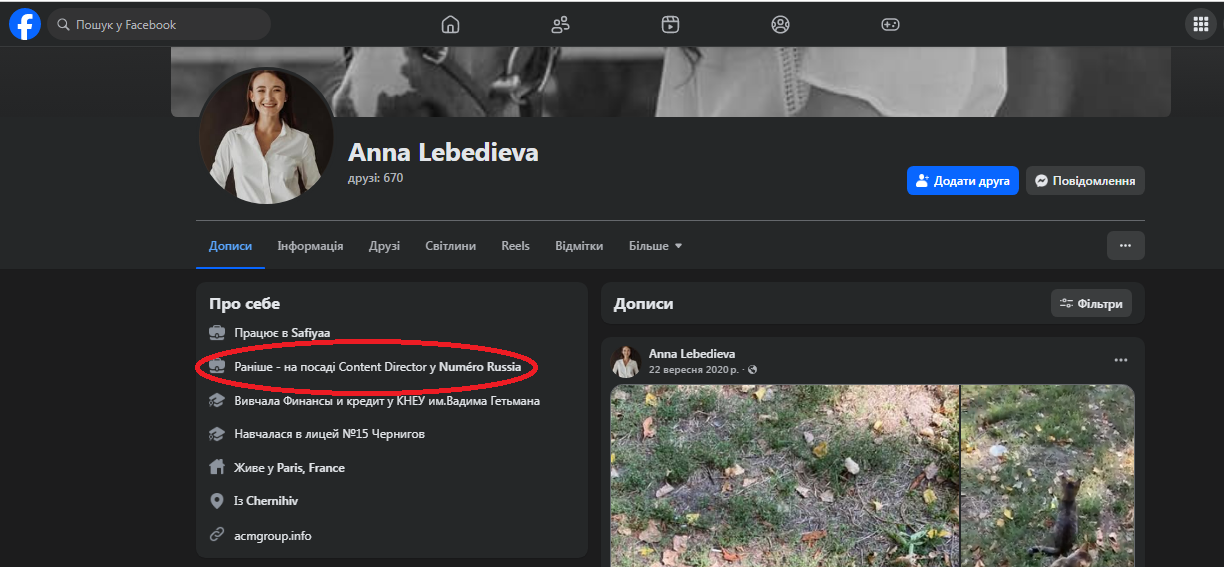Click the Facebook logo icon
Viewport: 1224px width, 567px height.
click(x=25, y=24)
